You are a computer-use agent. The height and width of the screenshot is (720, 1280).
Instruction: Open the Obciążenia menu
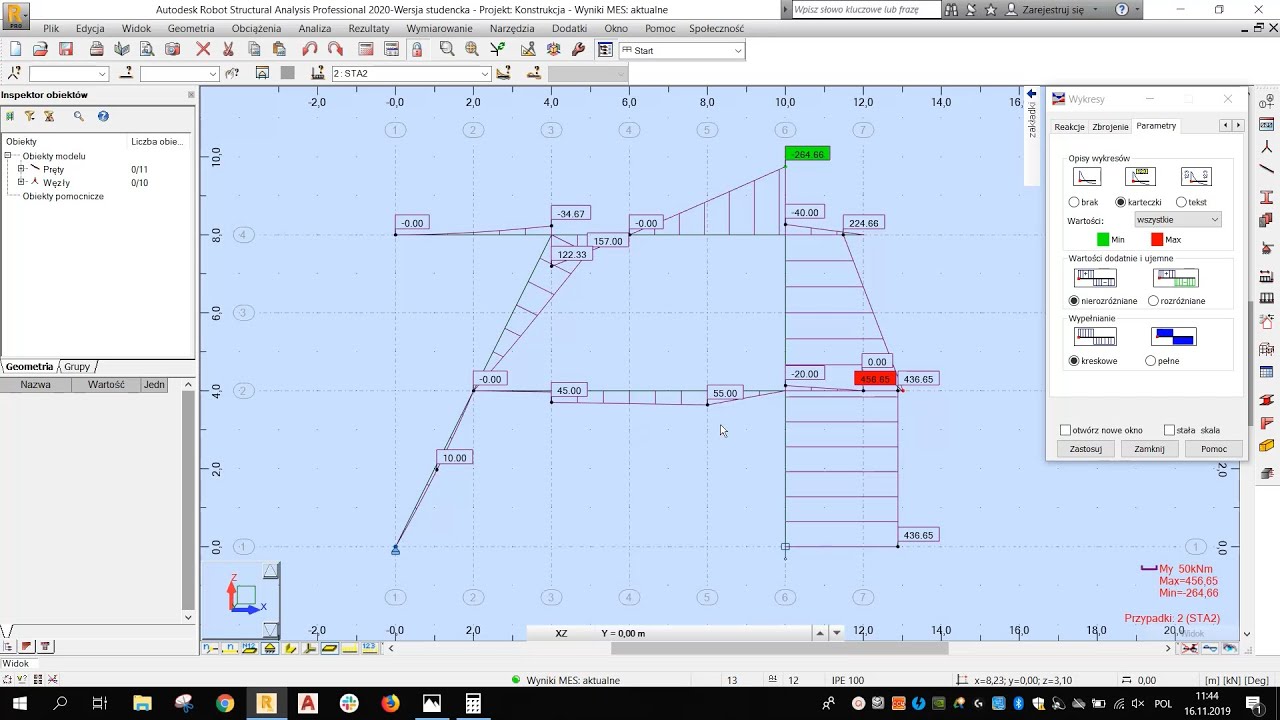pos(256,29)
